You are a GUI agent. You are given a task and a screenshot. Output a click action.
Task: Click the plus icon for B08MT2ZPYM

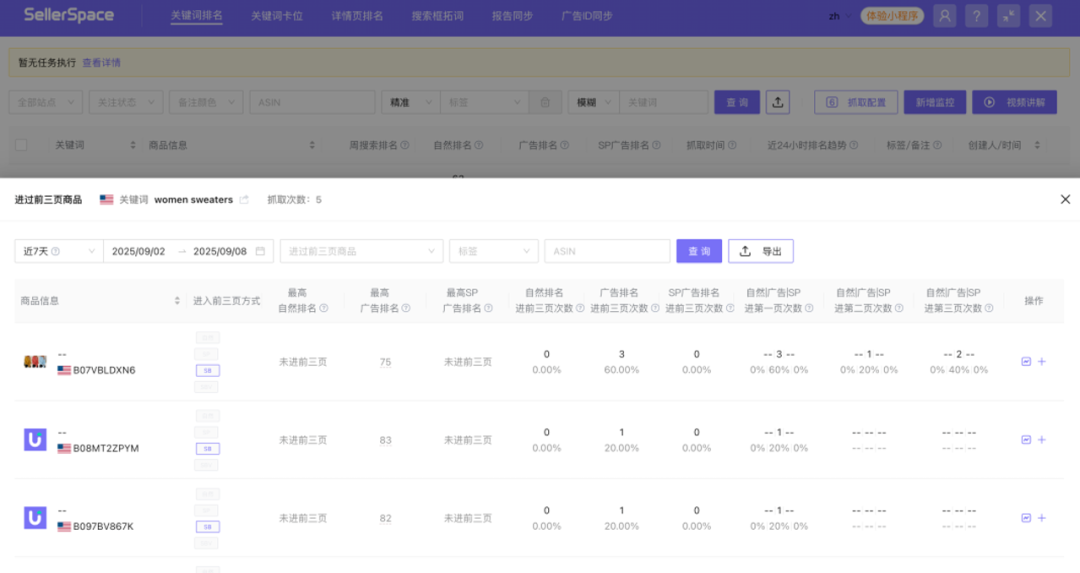click(1041, 439)
